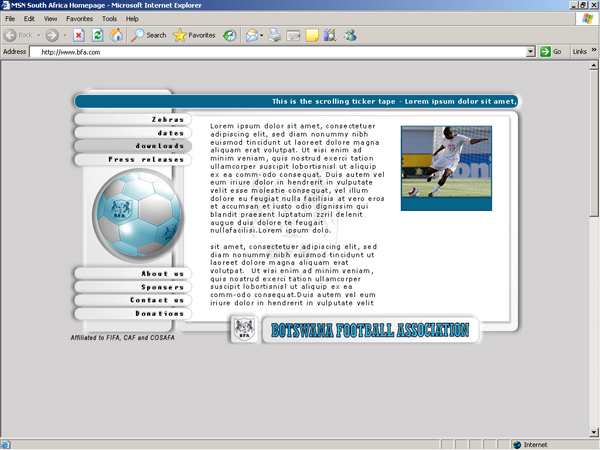600x450 pixels.
Task: Click the football player photo thumbnail
Action: [x=446, y=161]
